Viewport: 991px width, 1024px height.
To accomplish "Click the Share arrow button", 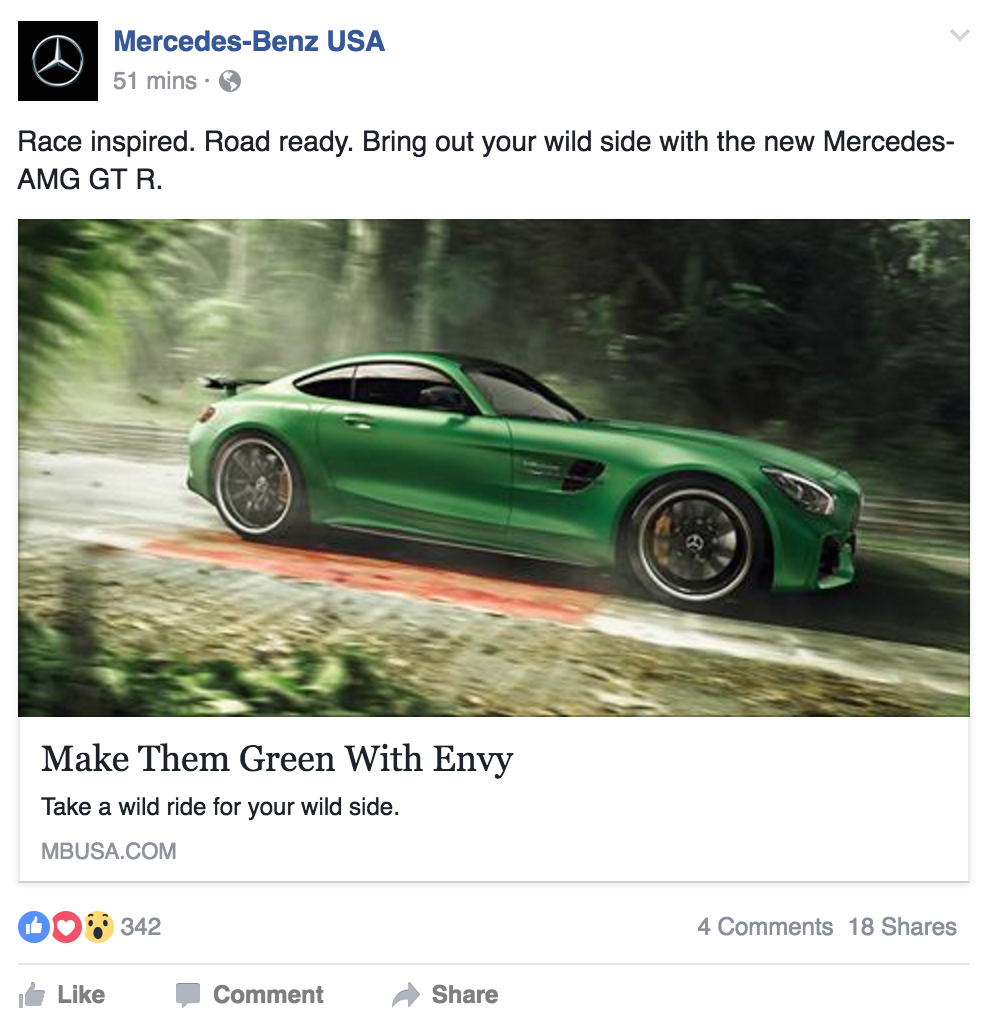I will tap(445, 995).
